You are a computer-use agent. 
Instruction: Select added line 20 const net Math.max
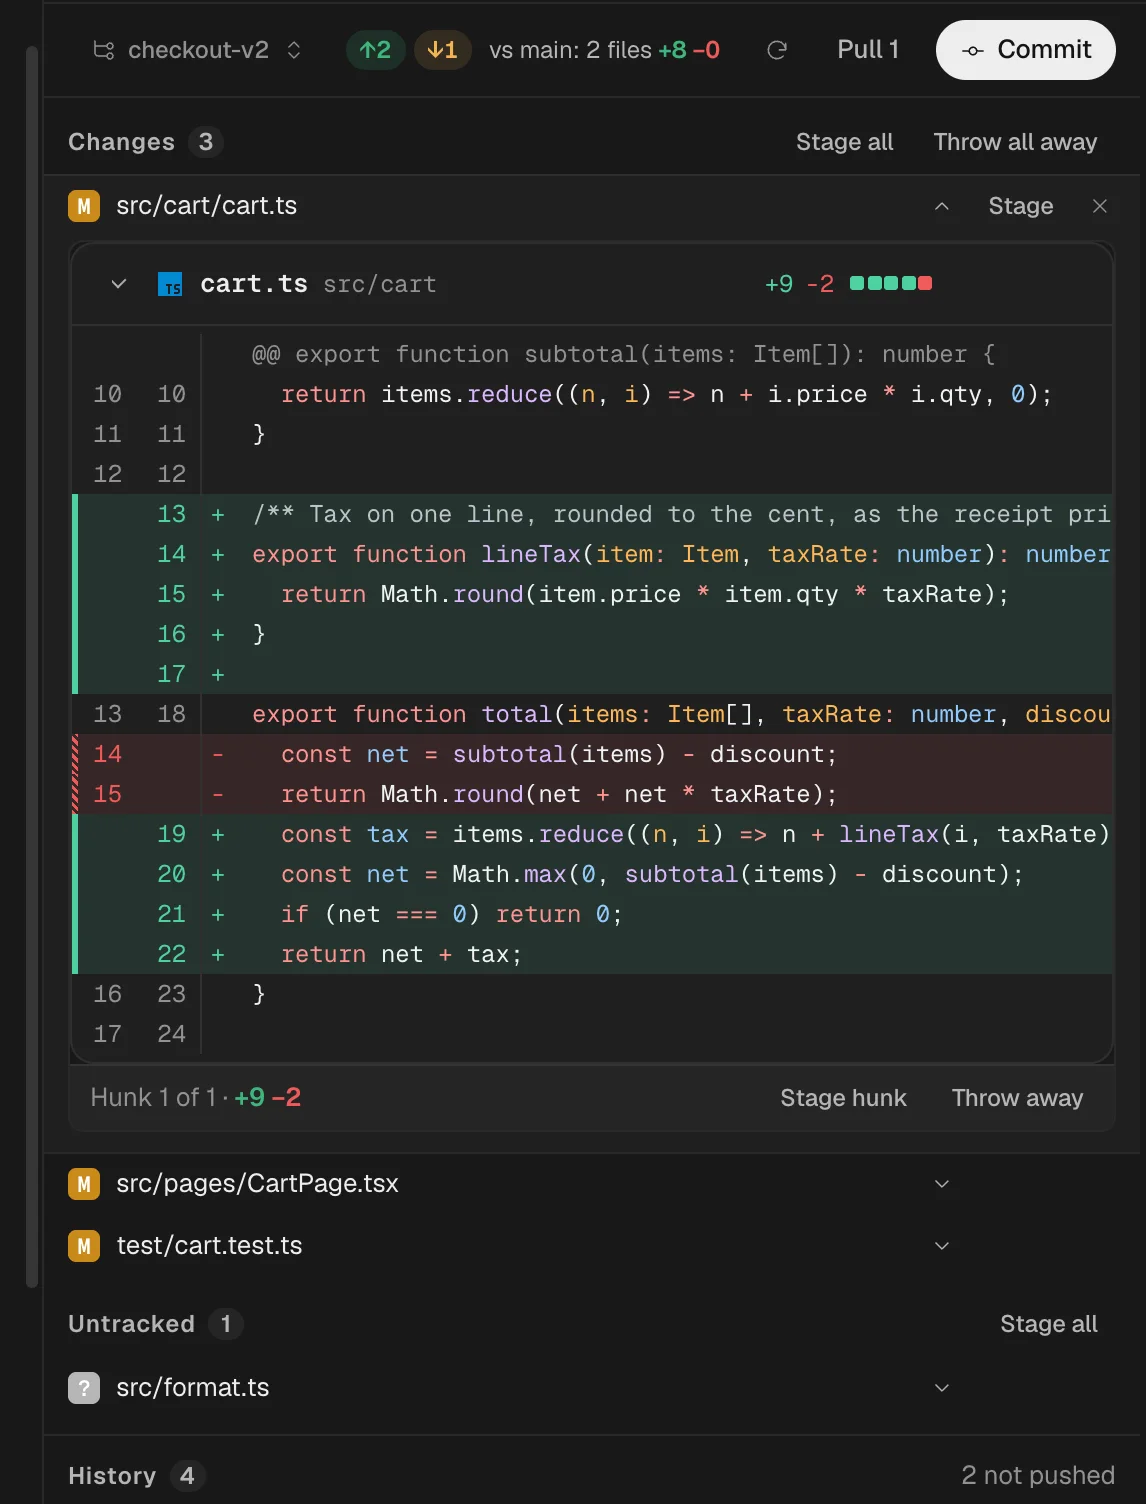592,874
